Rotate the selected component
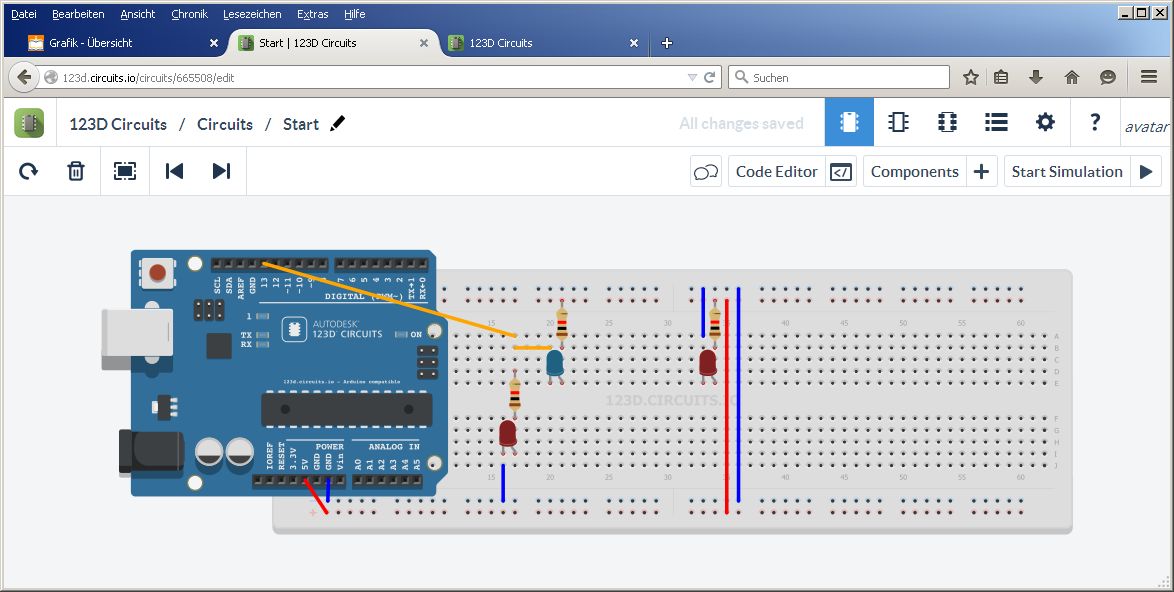The width and height of the screenshot is (1174, 592). 28,171
